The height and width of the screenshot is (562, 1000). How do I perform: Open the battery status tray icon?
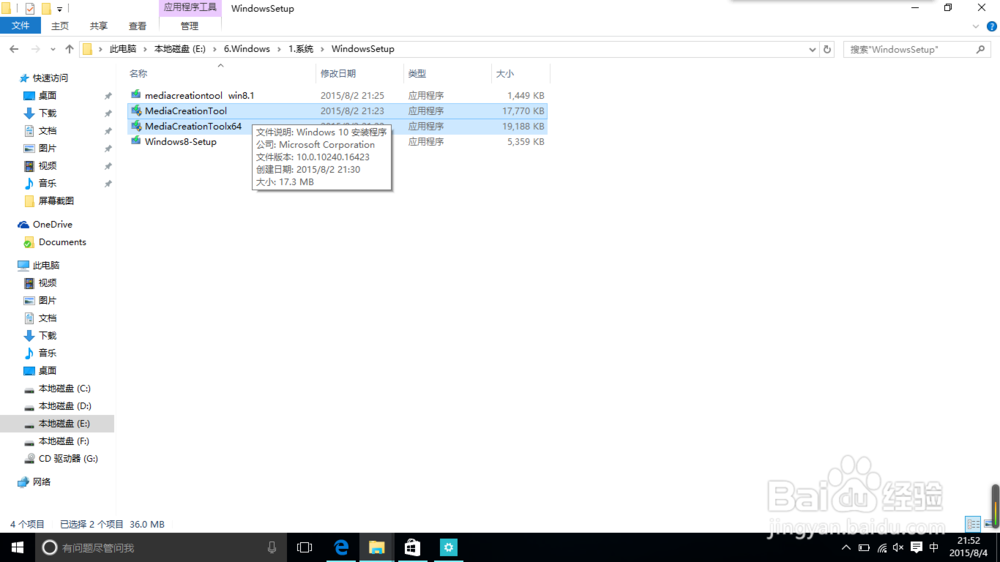864,547
